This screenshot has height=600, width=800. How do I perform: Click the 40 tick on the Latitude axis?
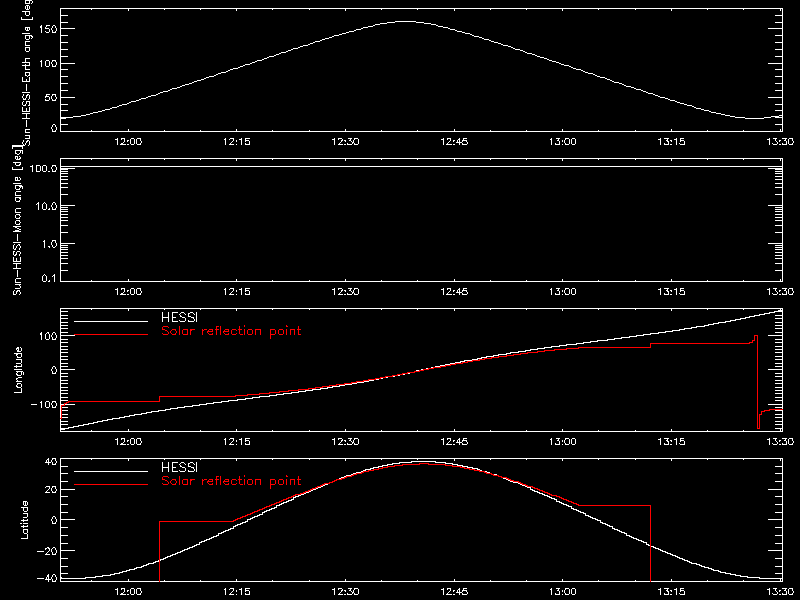(51, 462)
